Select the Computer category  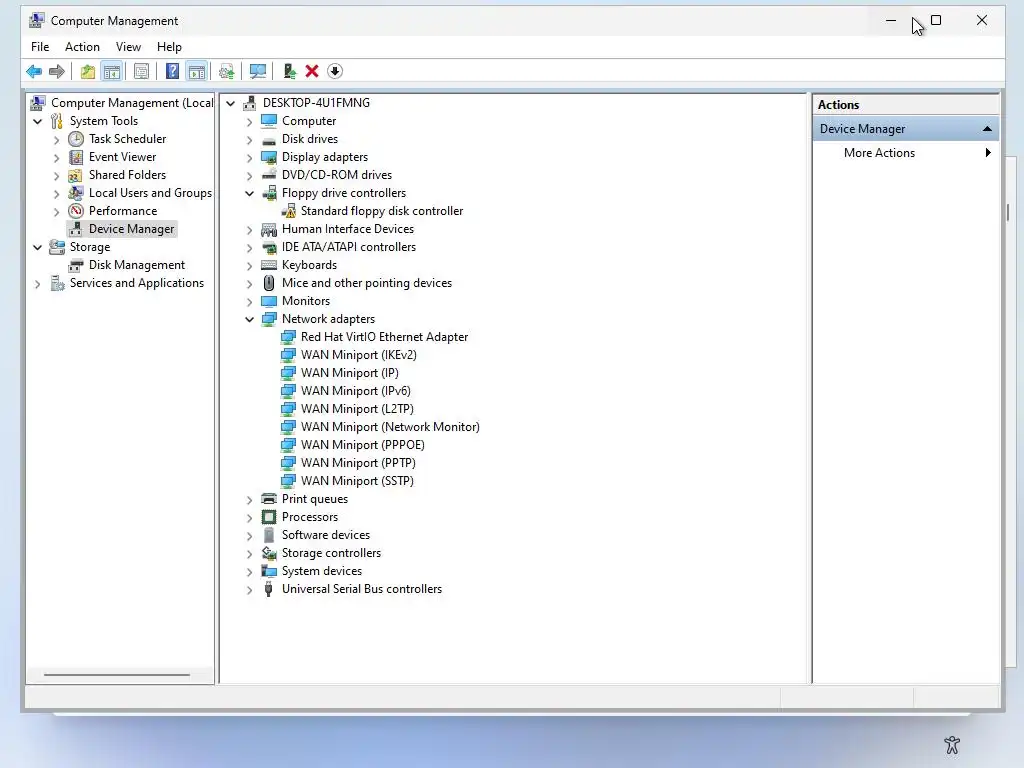point(309,121)
